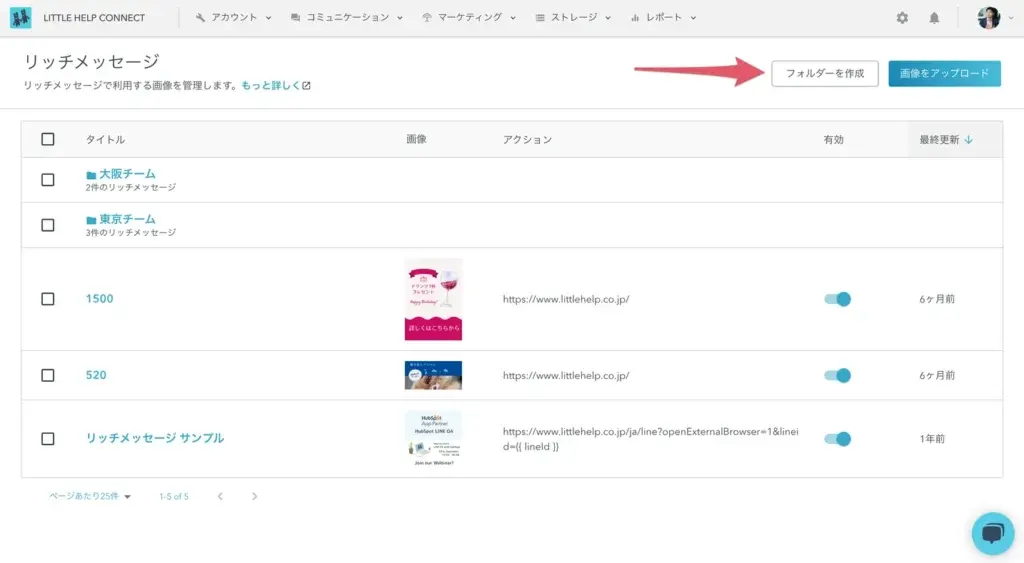Go to previous page arrow

(x=220, y=496)
